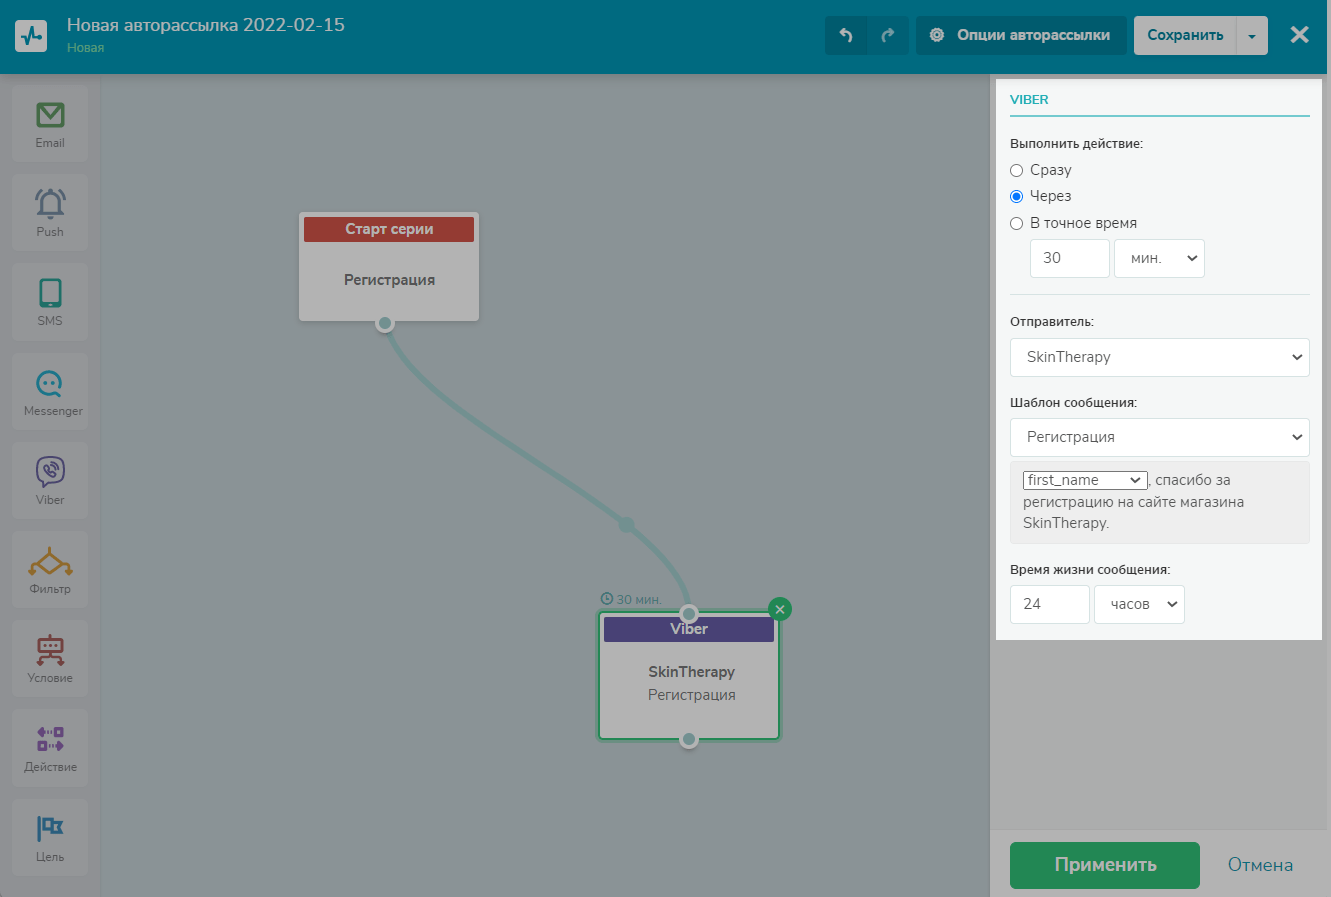Screen dimensions: 1331x897
Task: Add an Email block from the sidebar
Action: 50,124
